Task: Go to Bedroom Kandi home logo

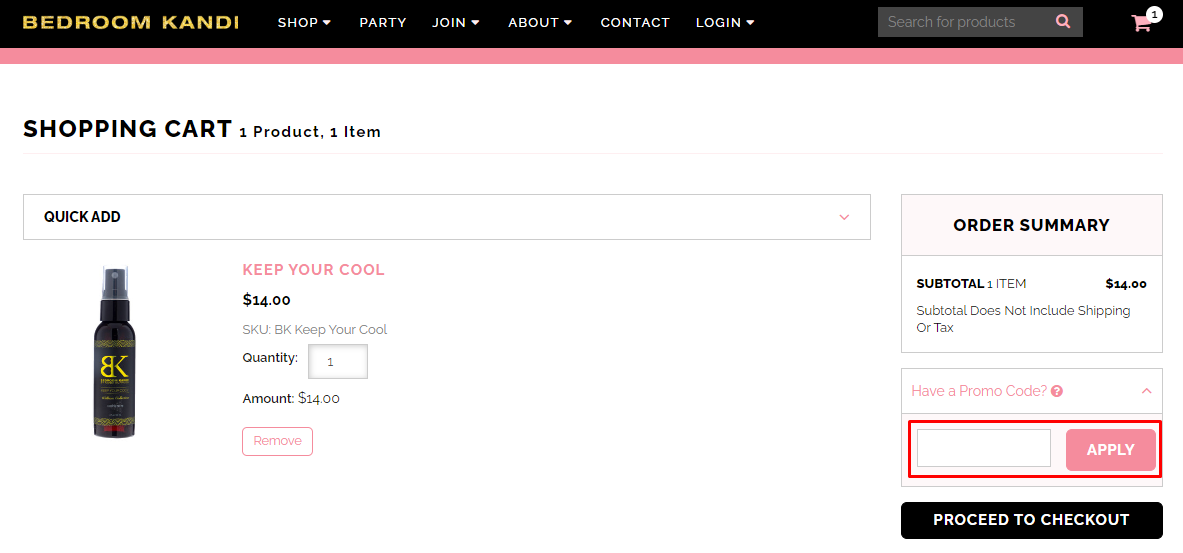Action: (x=131, y=23)
